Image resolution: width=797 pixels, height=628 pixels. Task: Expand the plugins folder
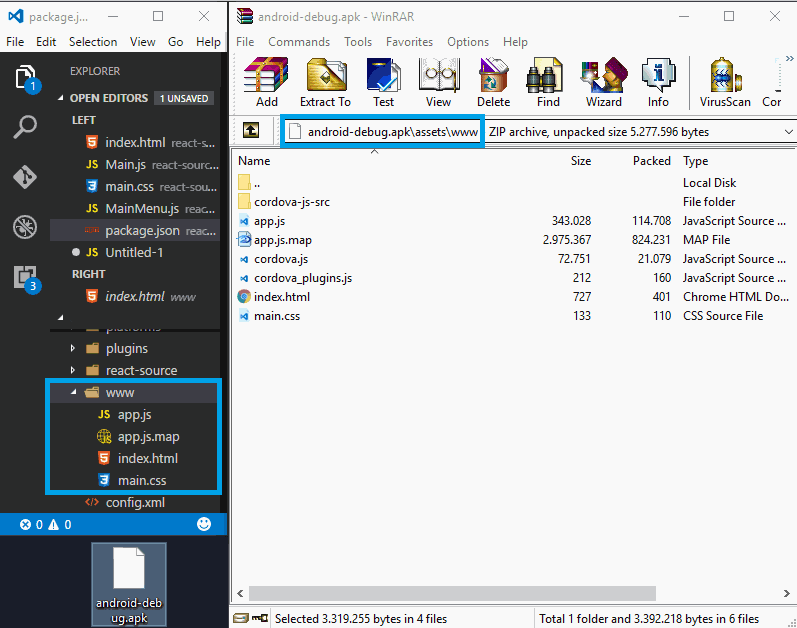pos(73,349)
